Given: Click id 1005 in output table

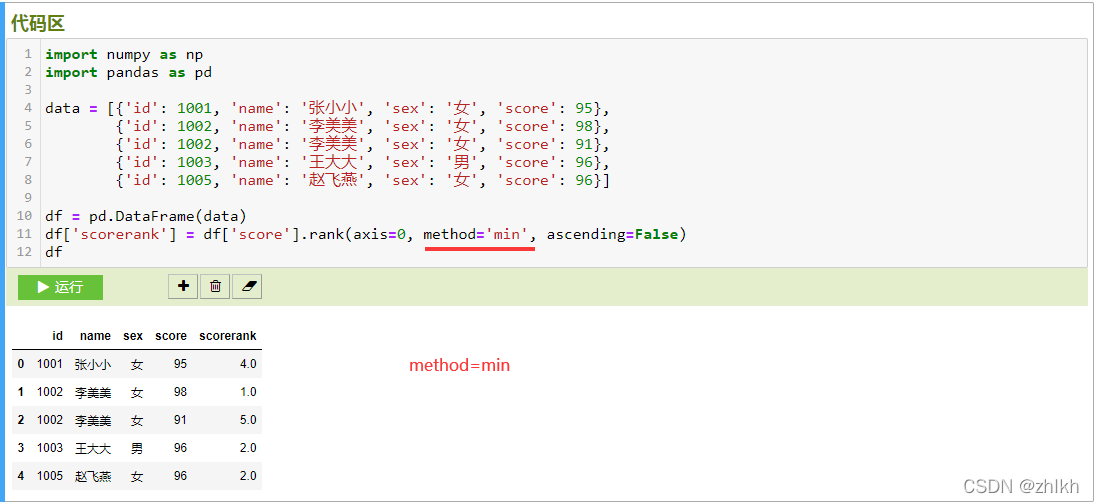Looking at the screenshot, I should point(50,476).
